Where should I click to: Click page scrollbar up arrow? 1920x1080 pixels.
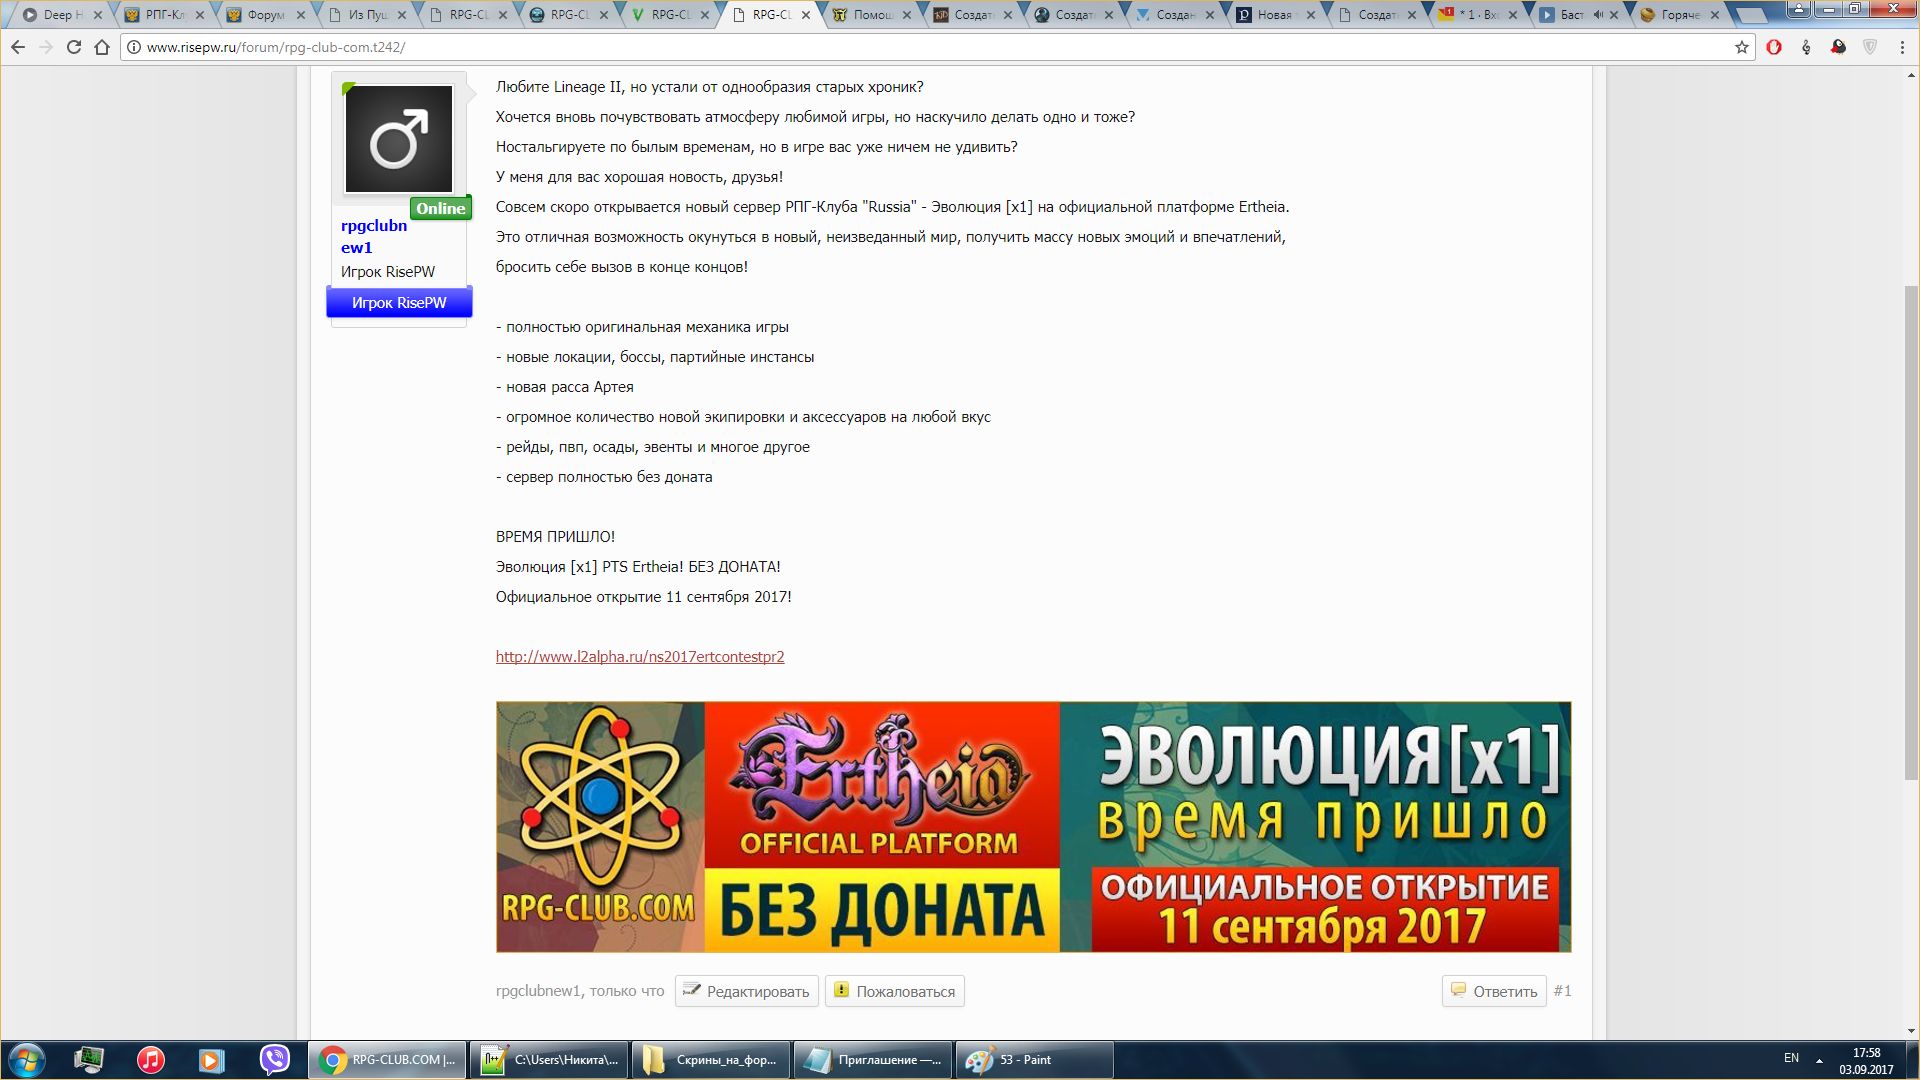1911,73
